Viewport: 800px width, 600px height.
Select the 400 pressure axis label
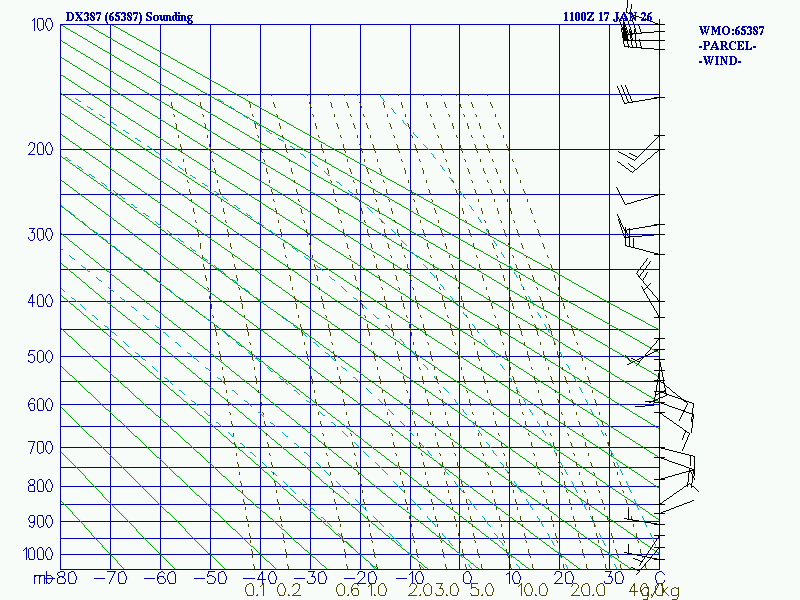[40, 301]
